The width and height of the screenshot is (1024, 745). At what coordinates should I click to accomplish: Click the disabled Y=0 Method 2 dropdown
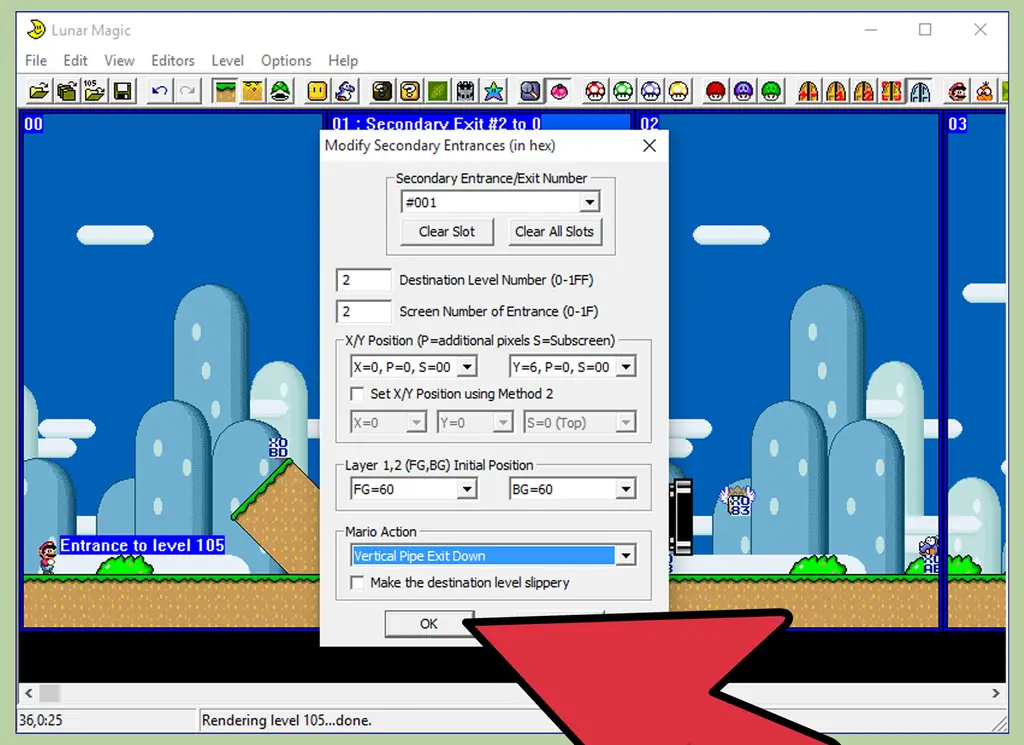coord(475,422)
